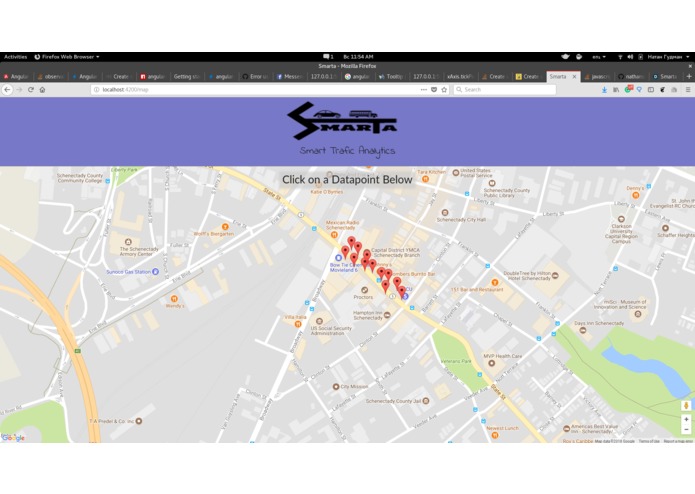The height and width of the screenshot is (494, 695).
Task: Open the Firefox Web Browser app menu
Action: click(x=67, y=57)
